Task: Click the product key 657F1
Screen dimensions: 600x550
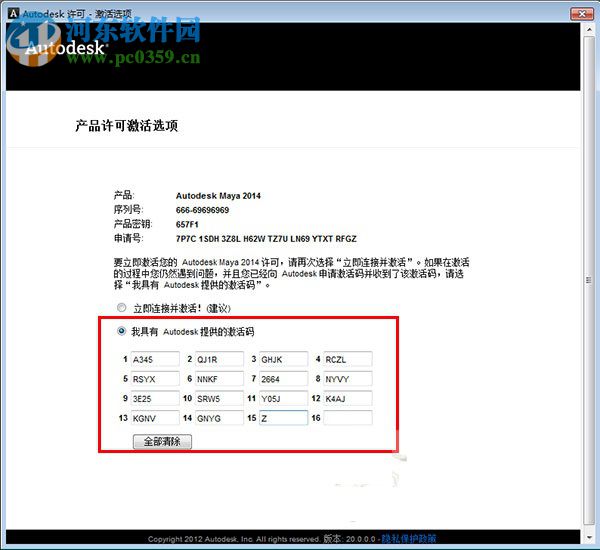Action: 187,225
